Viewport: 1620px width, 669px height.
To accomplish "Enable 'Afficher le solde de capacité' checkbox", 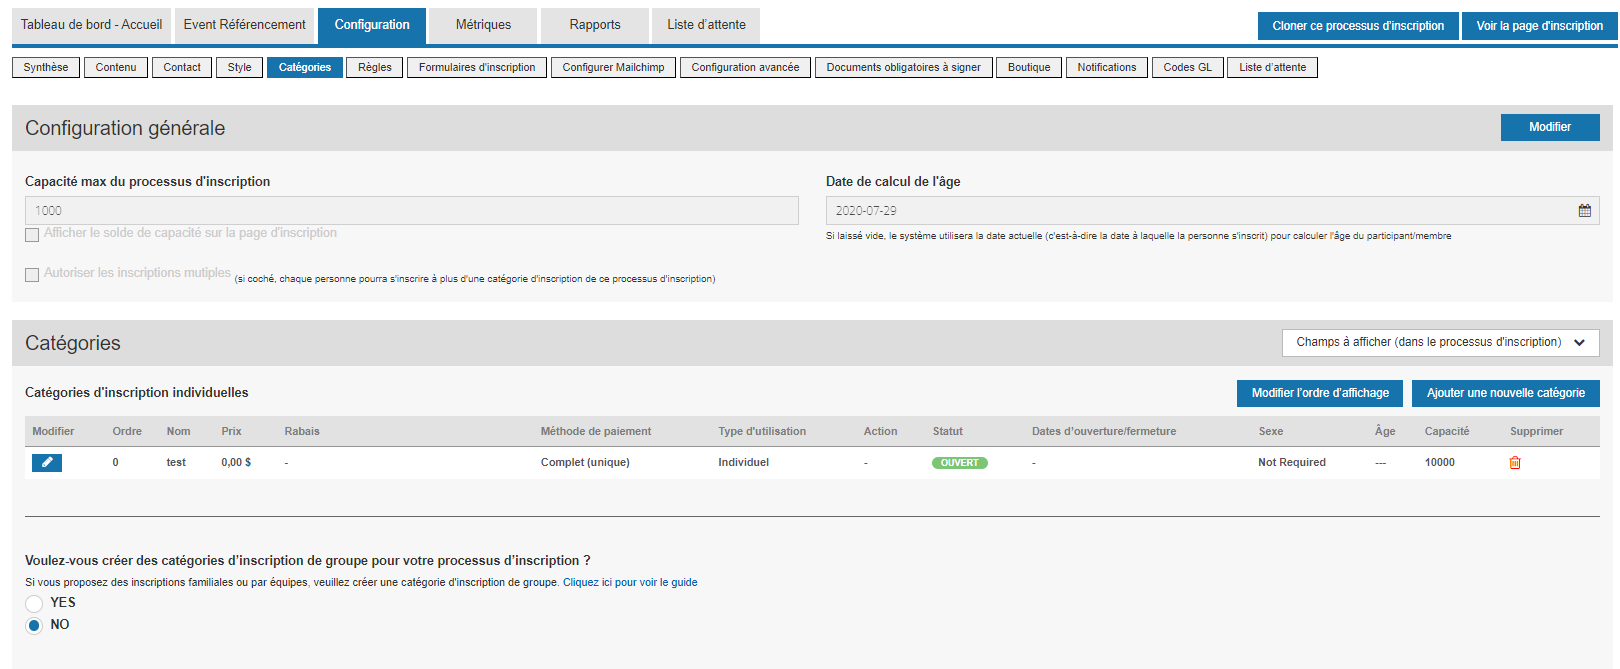I will click(x=32, y=234).
